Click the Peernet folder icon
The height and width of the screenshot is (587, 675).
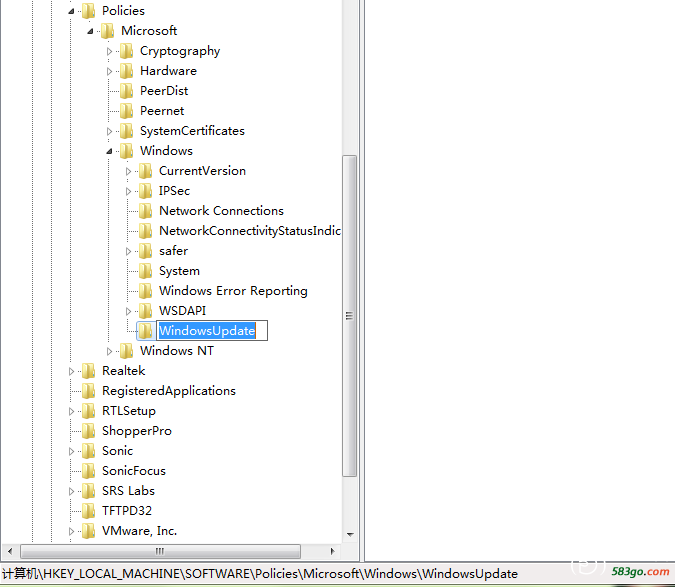tap(126, 111)
